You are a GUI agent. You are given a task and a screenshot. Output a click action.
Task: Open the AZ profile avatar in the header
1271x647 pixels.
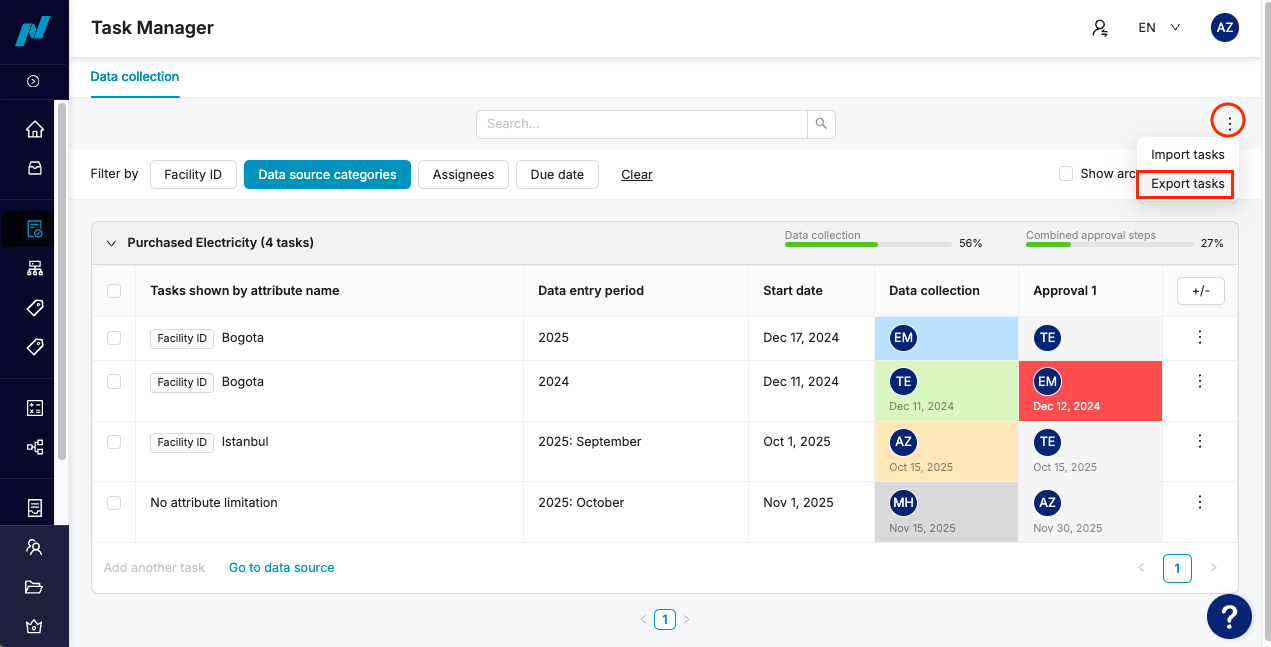click(x=1225, y=28)
